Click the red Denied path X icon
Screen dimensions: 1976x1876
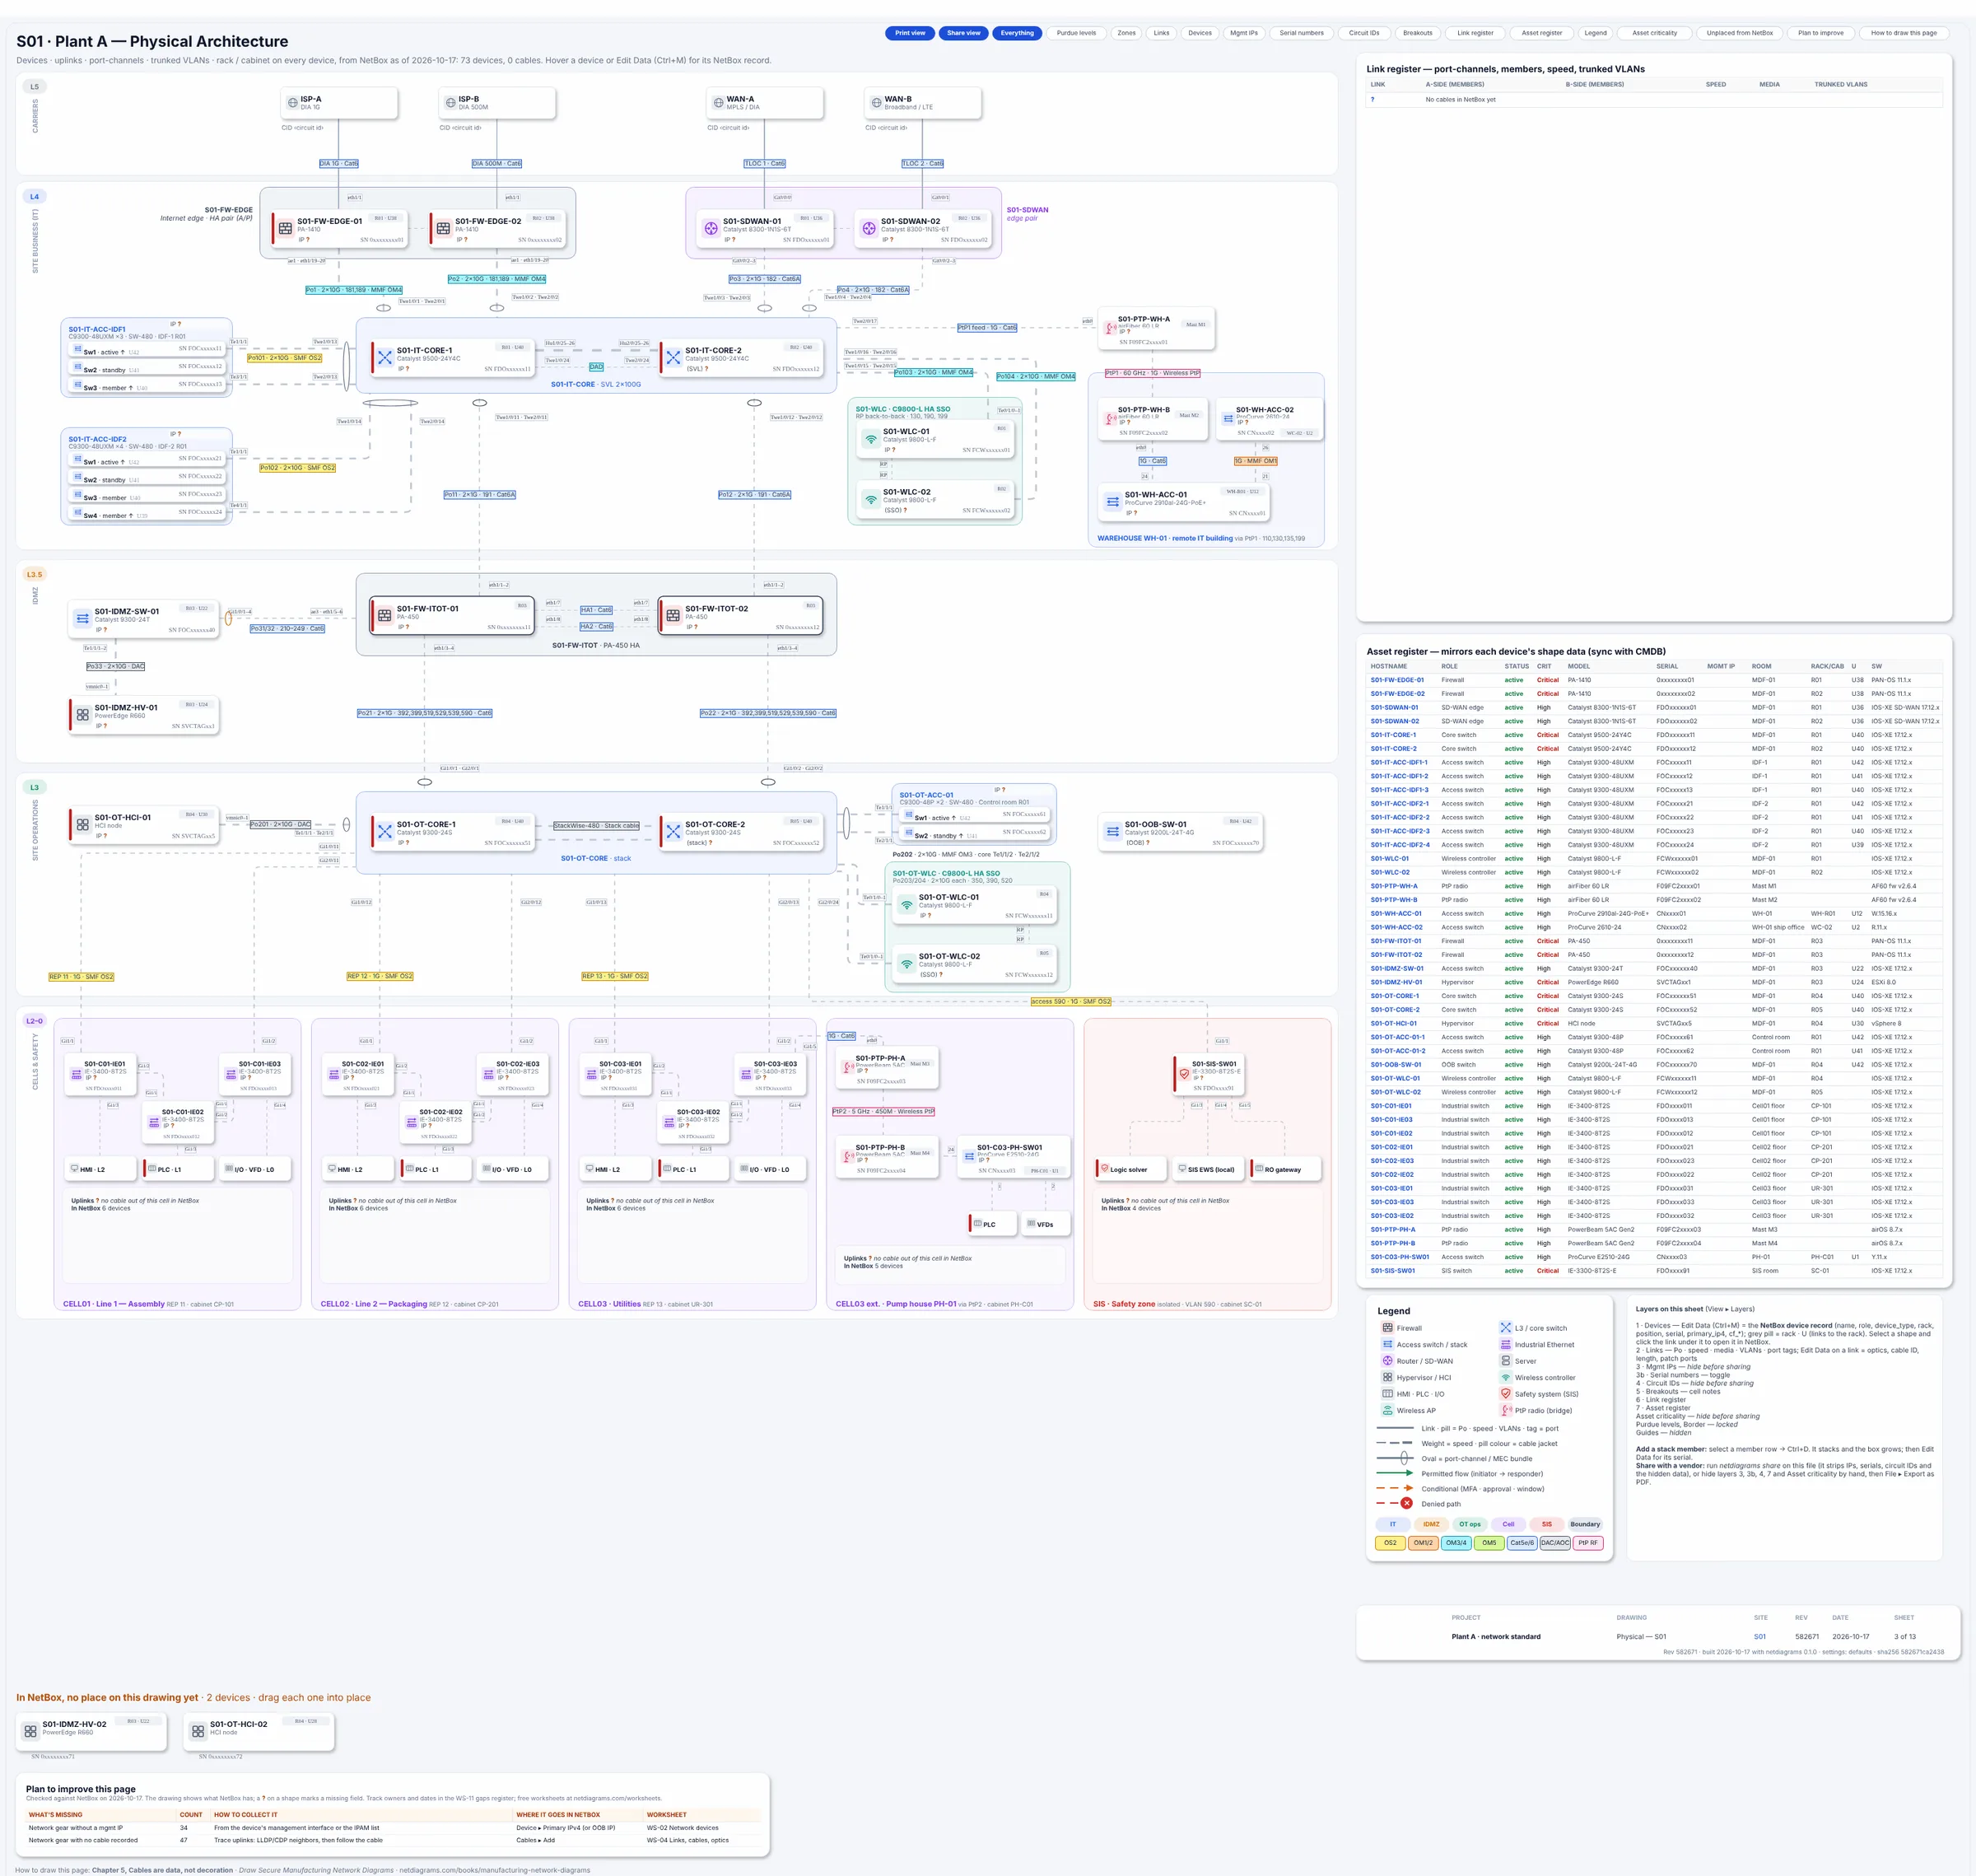[1406, 1503]
